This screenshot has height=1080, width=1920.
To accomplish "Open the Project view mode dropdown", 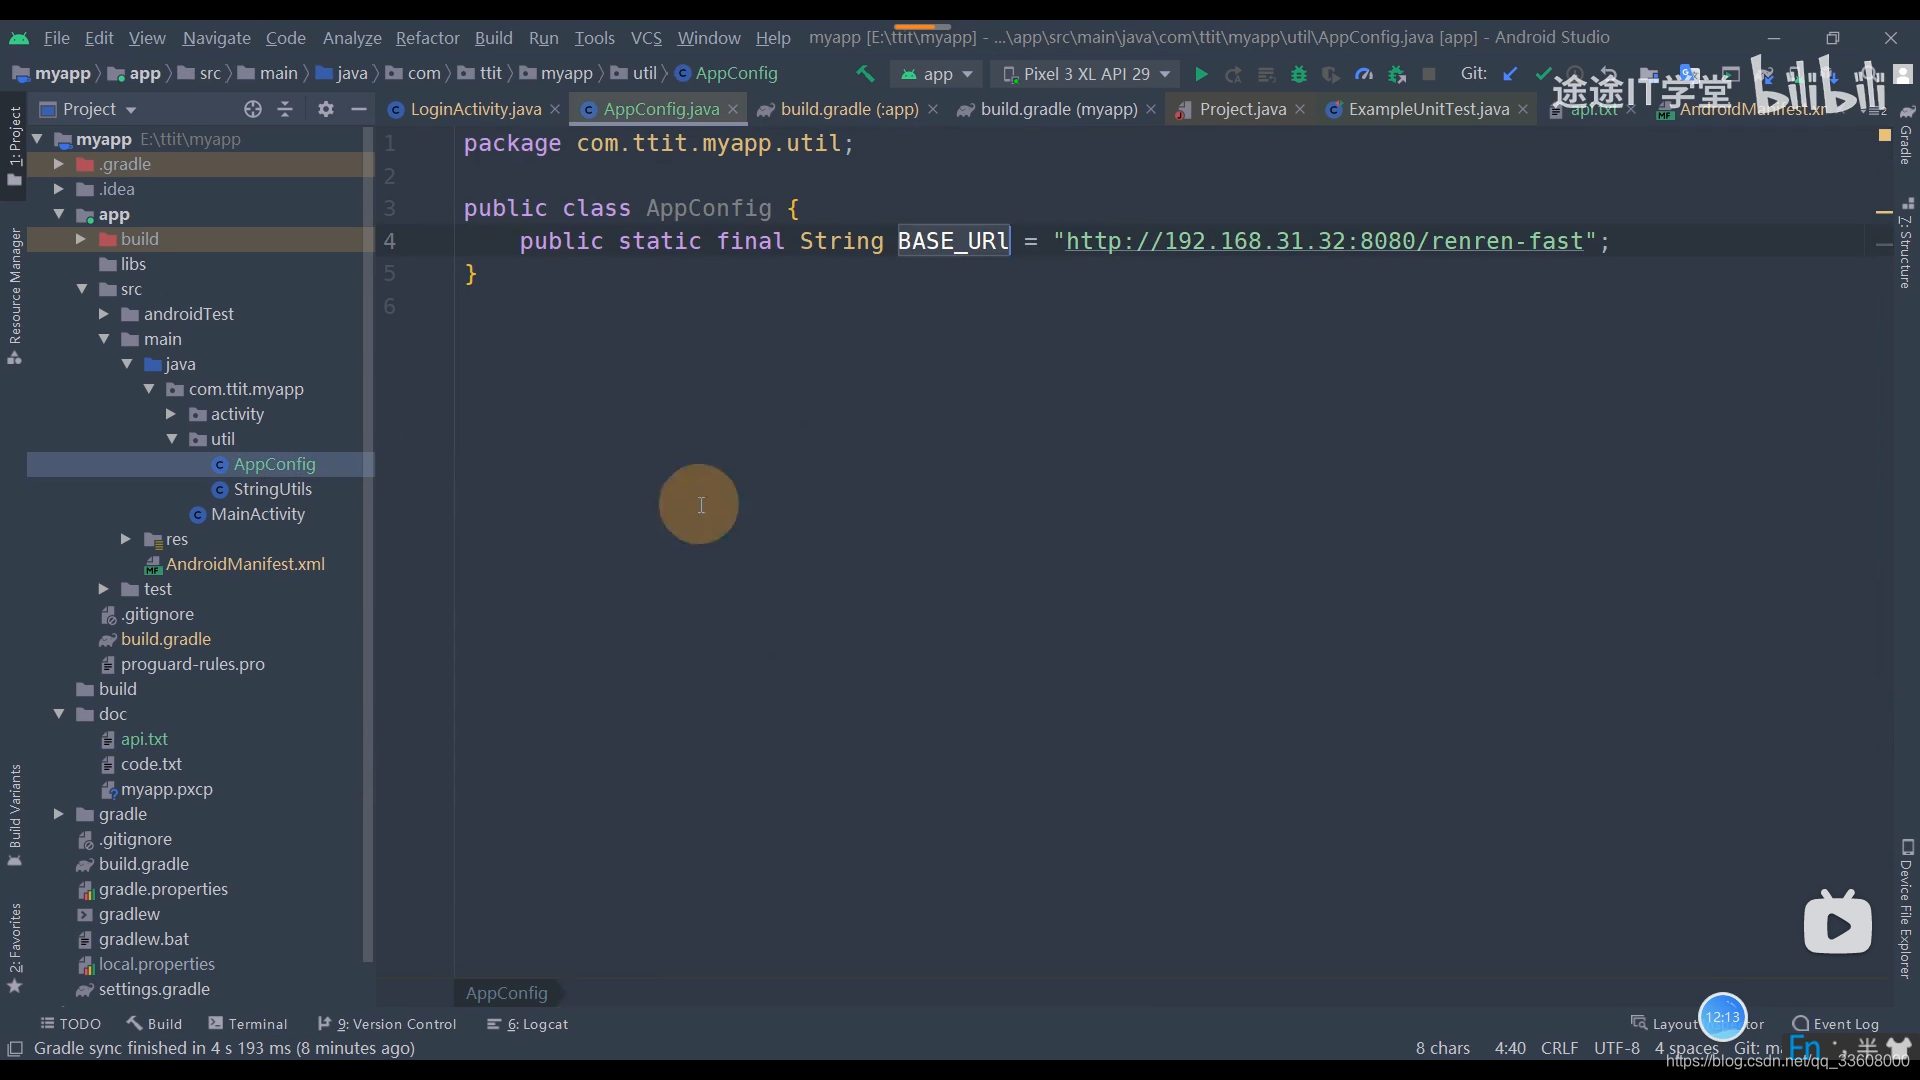I will 88,109.
